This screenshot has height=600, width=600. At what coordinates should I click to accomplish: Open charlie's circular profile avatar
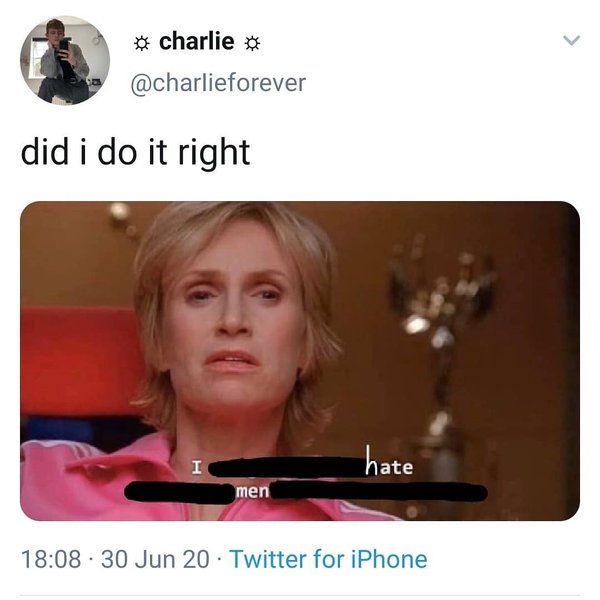click(65, 60)
